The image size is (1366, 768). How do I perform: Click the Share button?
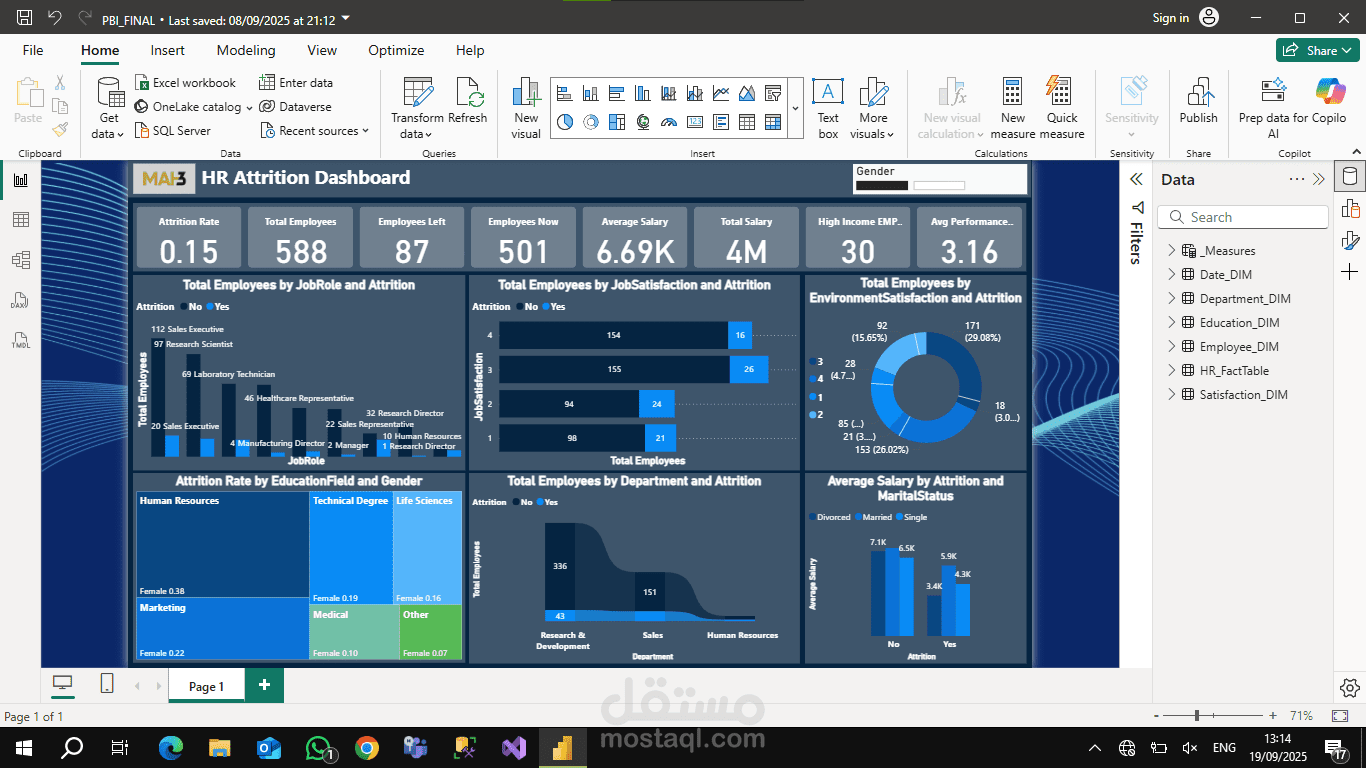(1317, 50)
